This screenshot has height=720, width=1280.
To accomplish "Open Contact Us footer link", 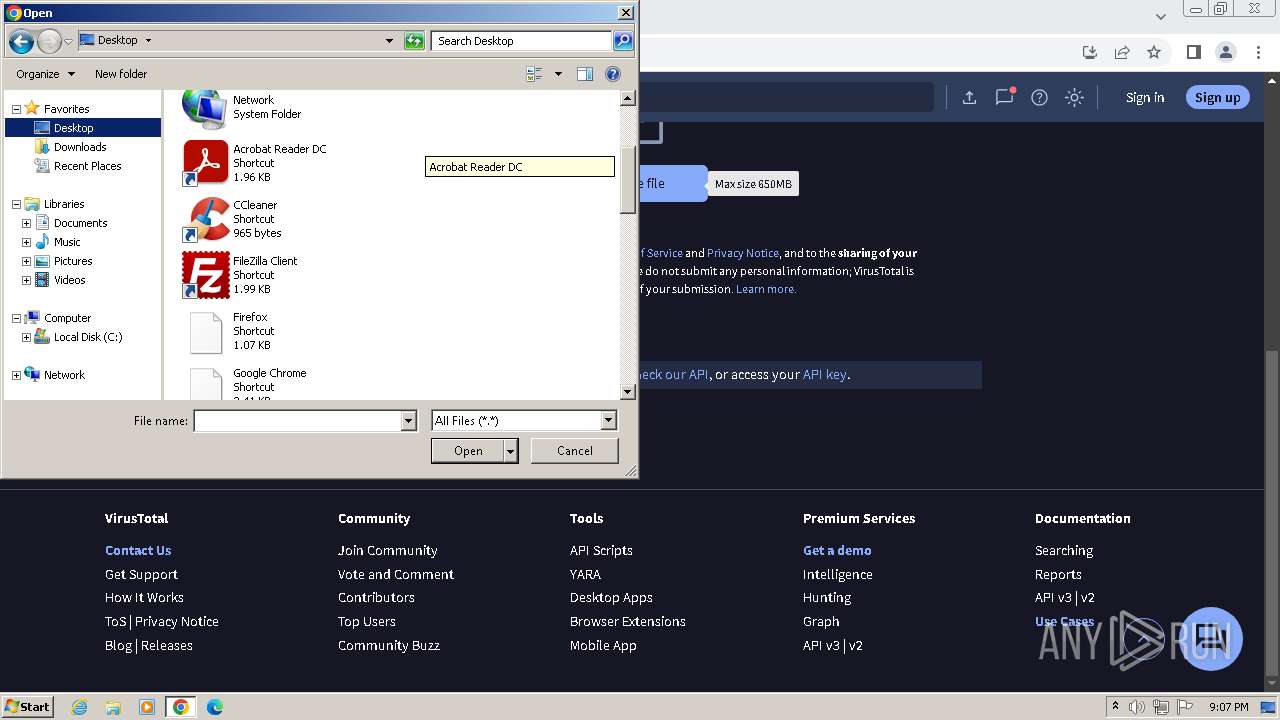I will coord(138,550).
